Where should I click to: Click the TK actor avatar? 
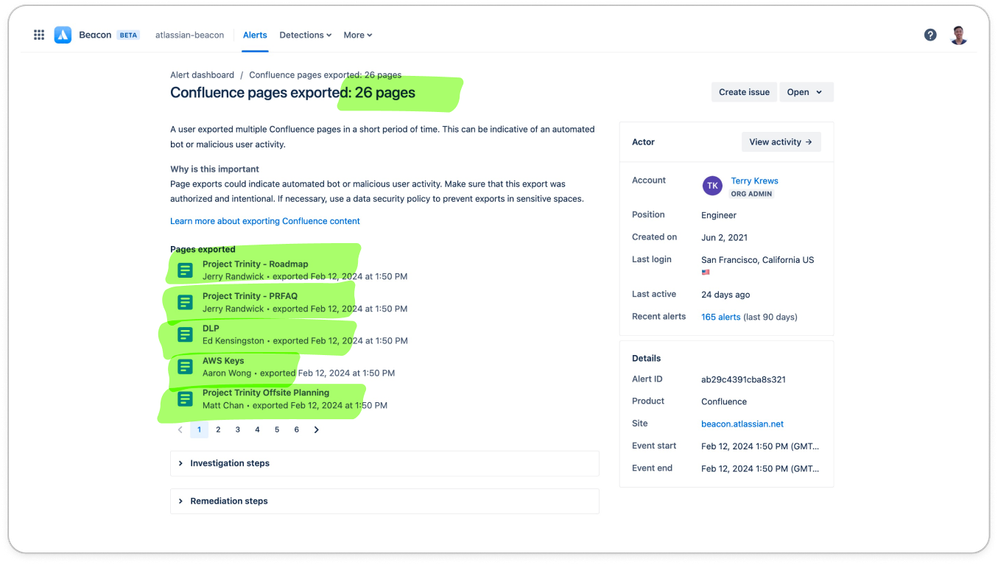[712, 186]
